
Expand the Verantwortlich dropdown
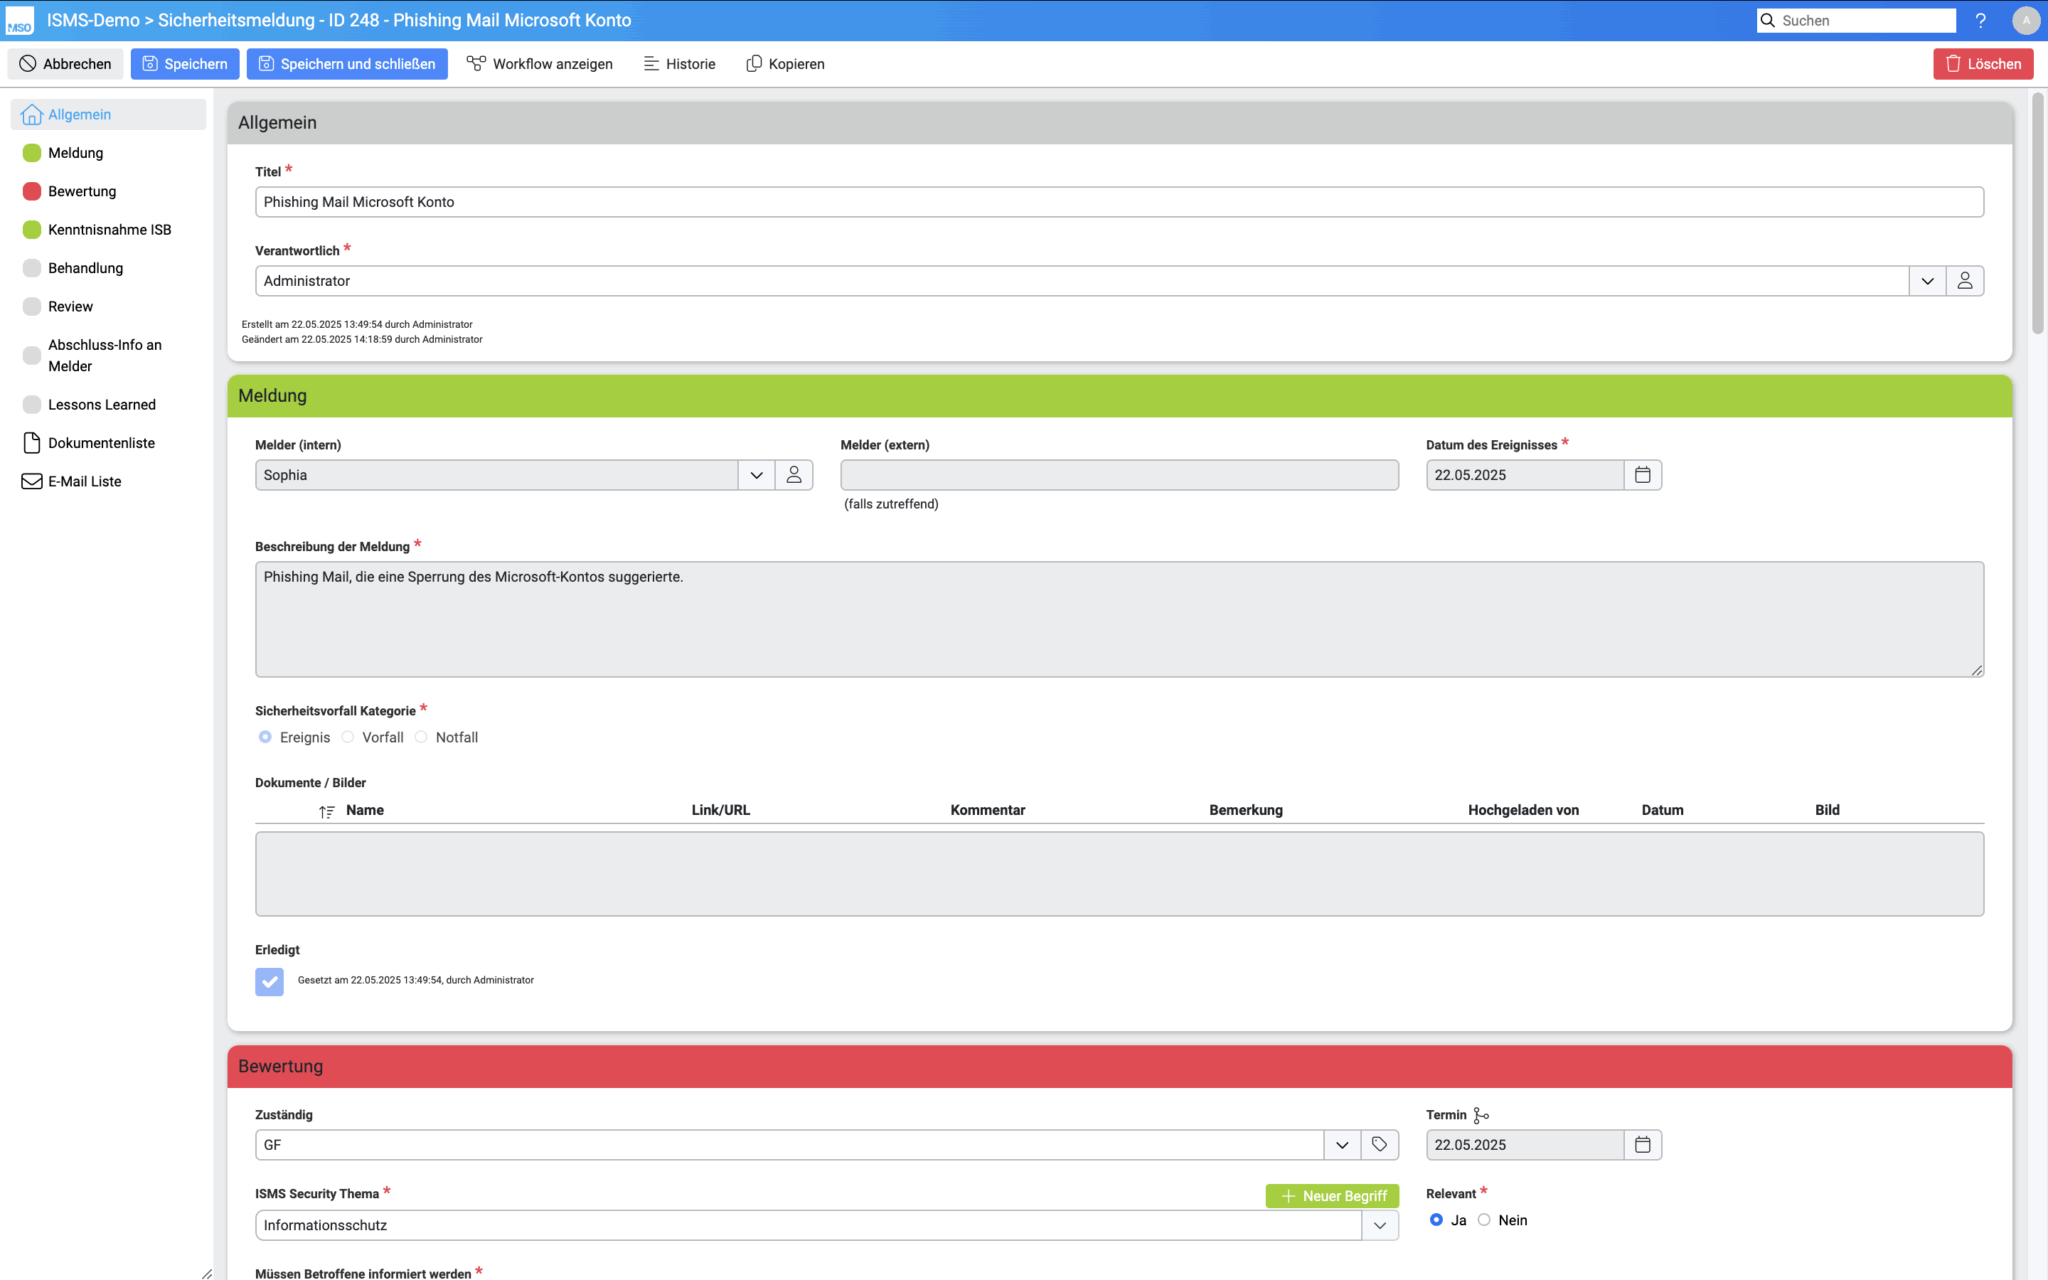pyautogui.click(x=1927, y=281)
